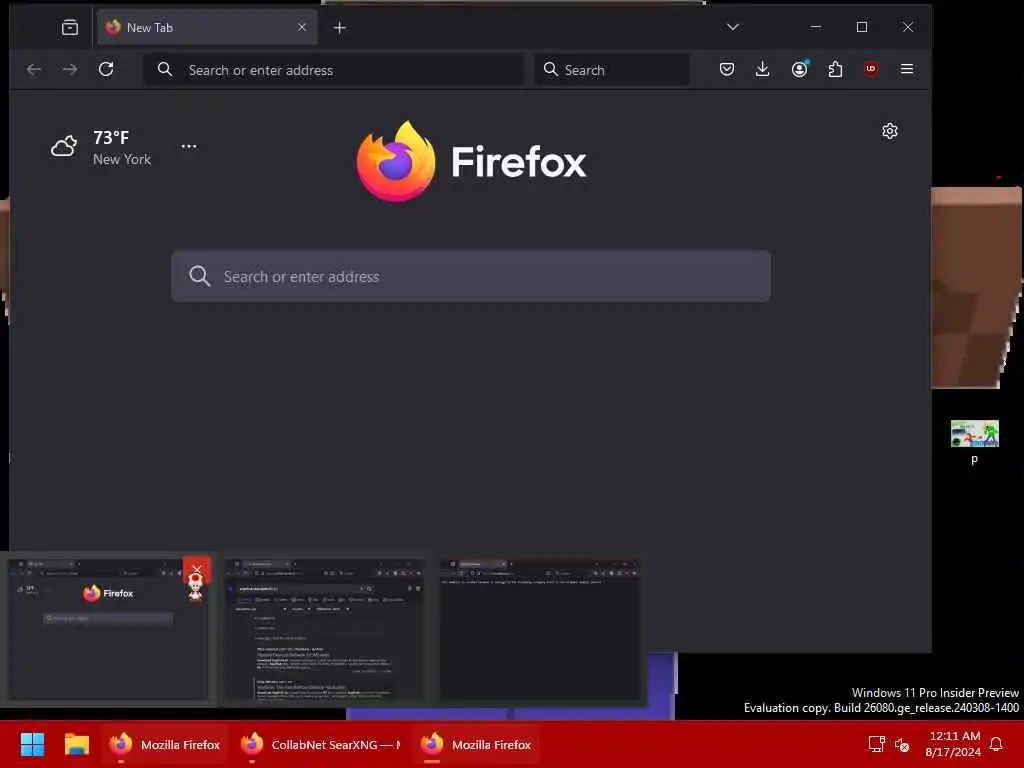Open Firefox View recent browsing icon
This screenshot has height=768, width=1024.
click(x=70, y=27)
